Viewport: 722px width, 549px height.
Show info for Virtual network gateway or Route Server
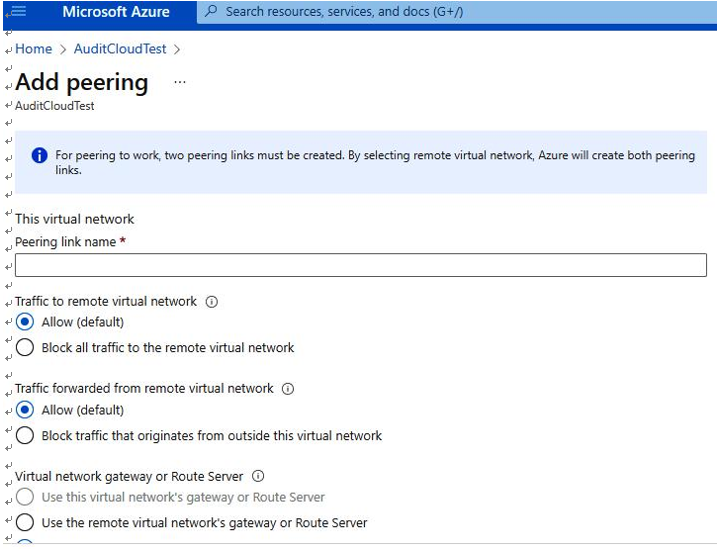pos(258,476)
